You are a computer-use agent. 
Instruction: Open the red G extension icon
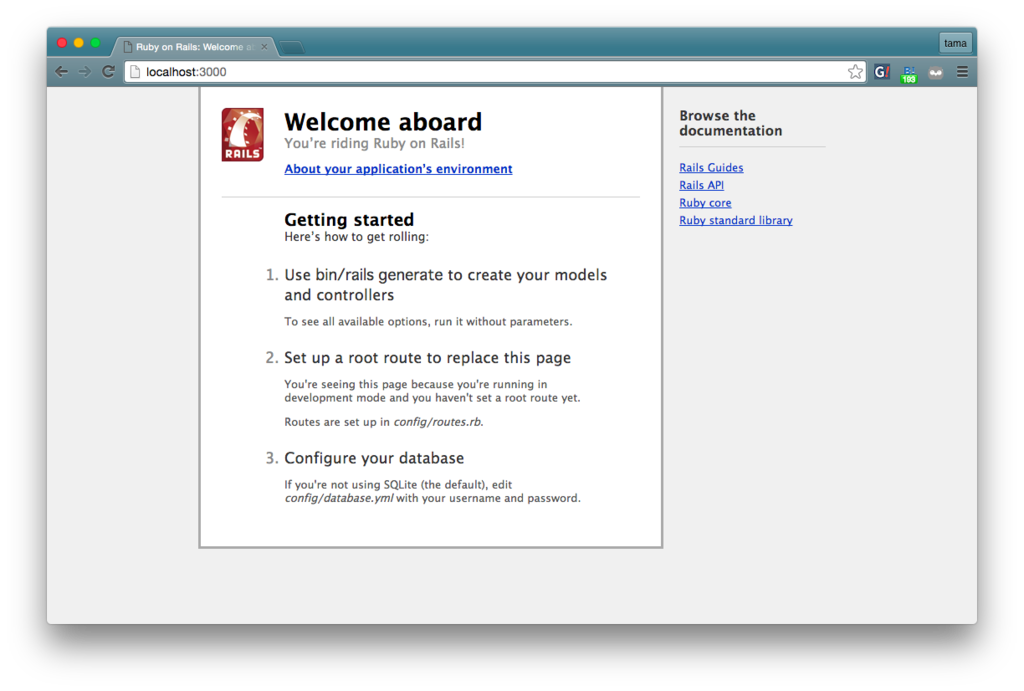(882, 72)
